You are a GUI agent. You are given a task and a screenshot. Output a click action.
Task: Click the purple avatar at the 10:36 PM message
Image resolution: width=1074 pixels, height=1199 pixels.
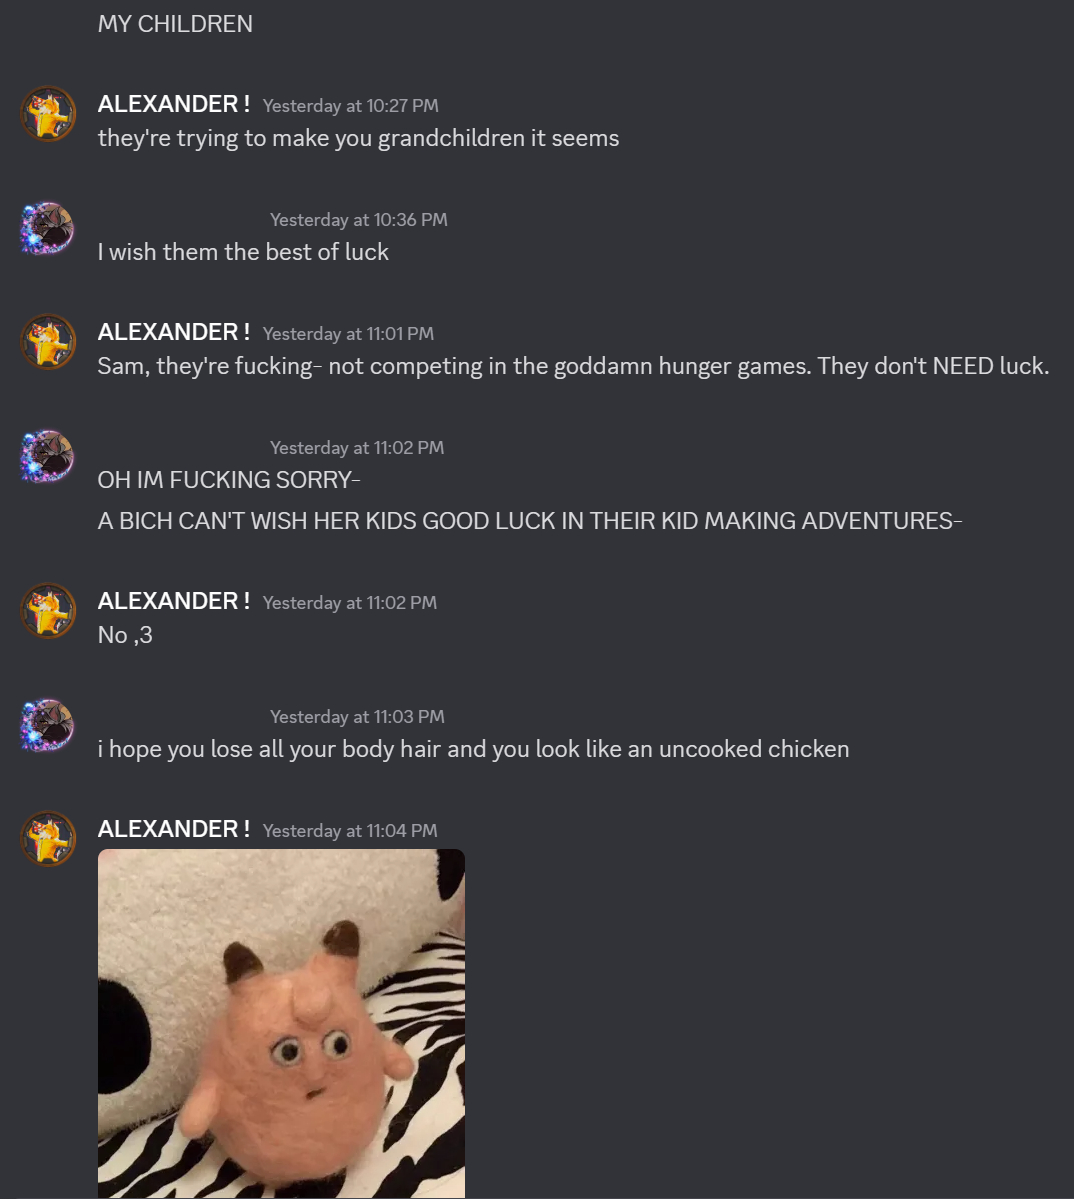pos(47,228)
